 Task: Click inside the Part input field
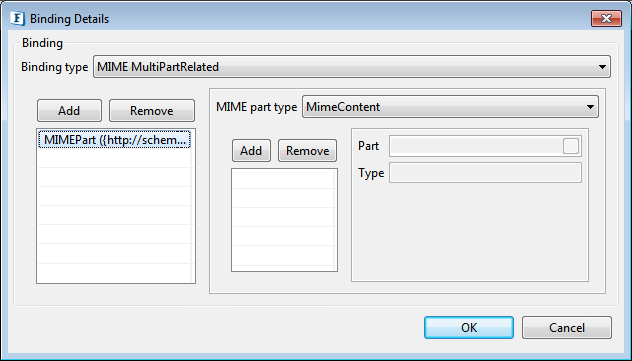click(476, 146)
